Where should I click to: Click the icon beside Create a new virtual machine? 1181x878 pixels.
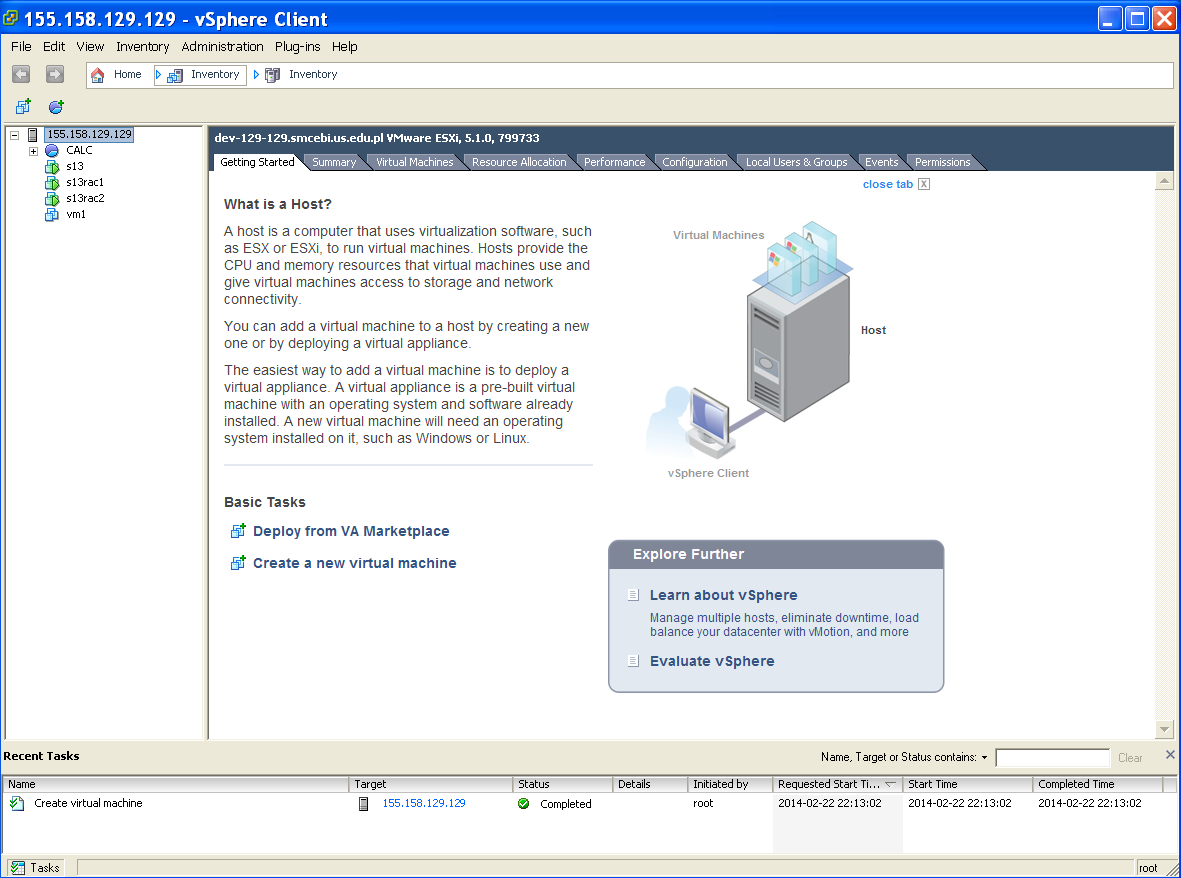238,562
